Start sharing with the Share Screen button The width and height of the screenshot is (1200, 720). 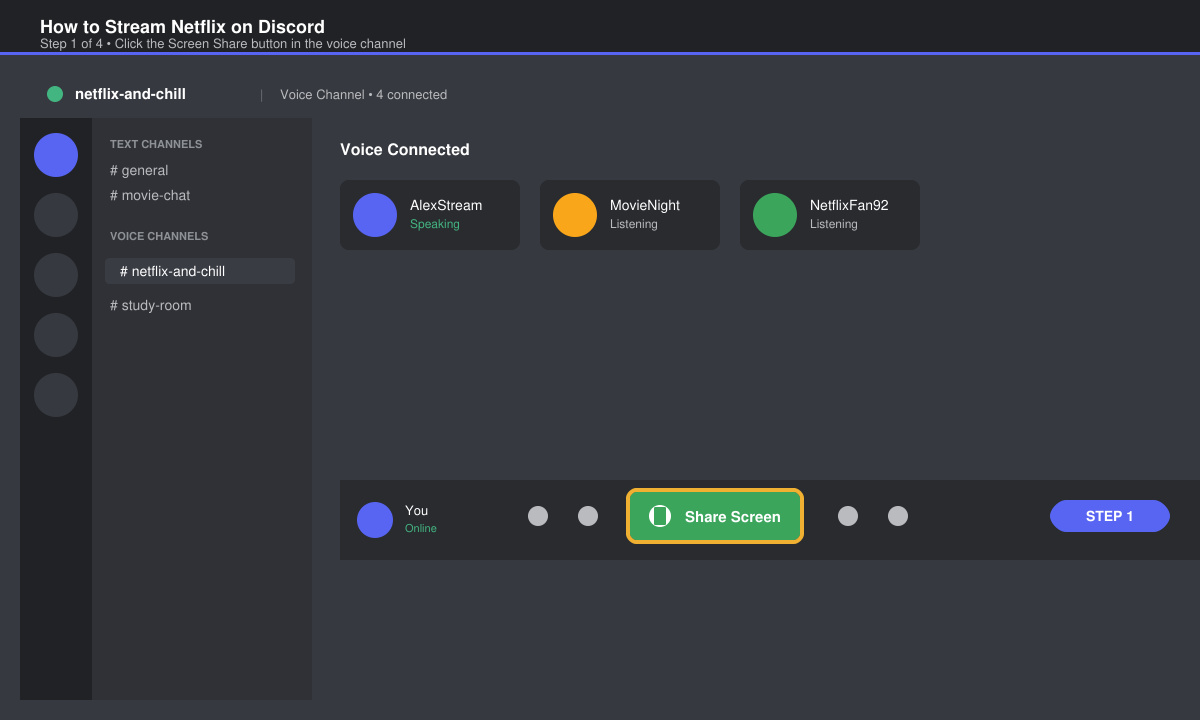click(x=715, y=516)
